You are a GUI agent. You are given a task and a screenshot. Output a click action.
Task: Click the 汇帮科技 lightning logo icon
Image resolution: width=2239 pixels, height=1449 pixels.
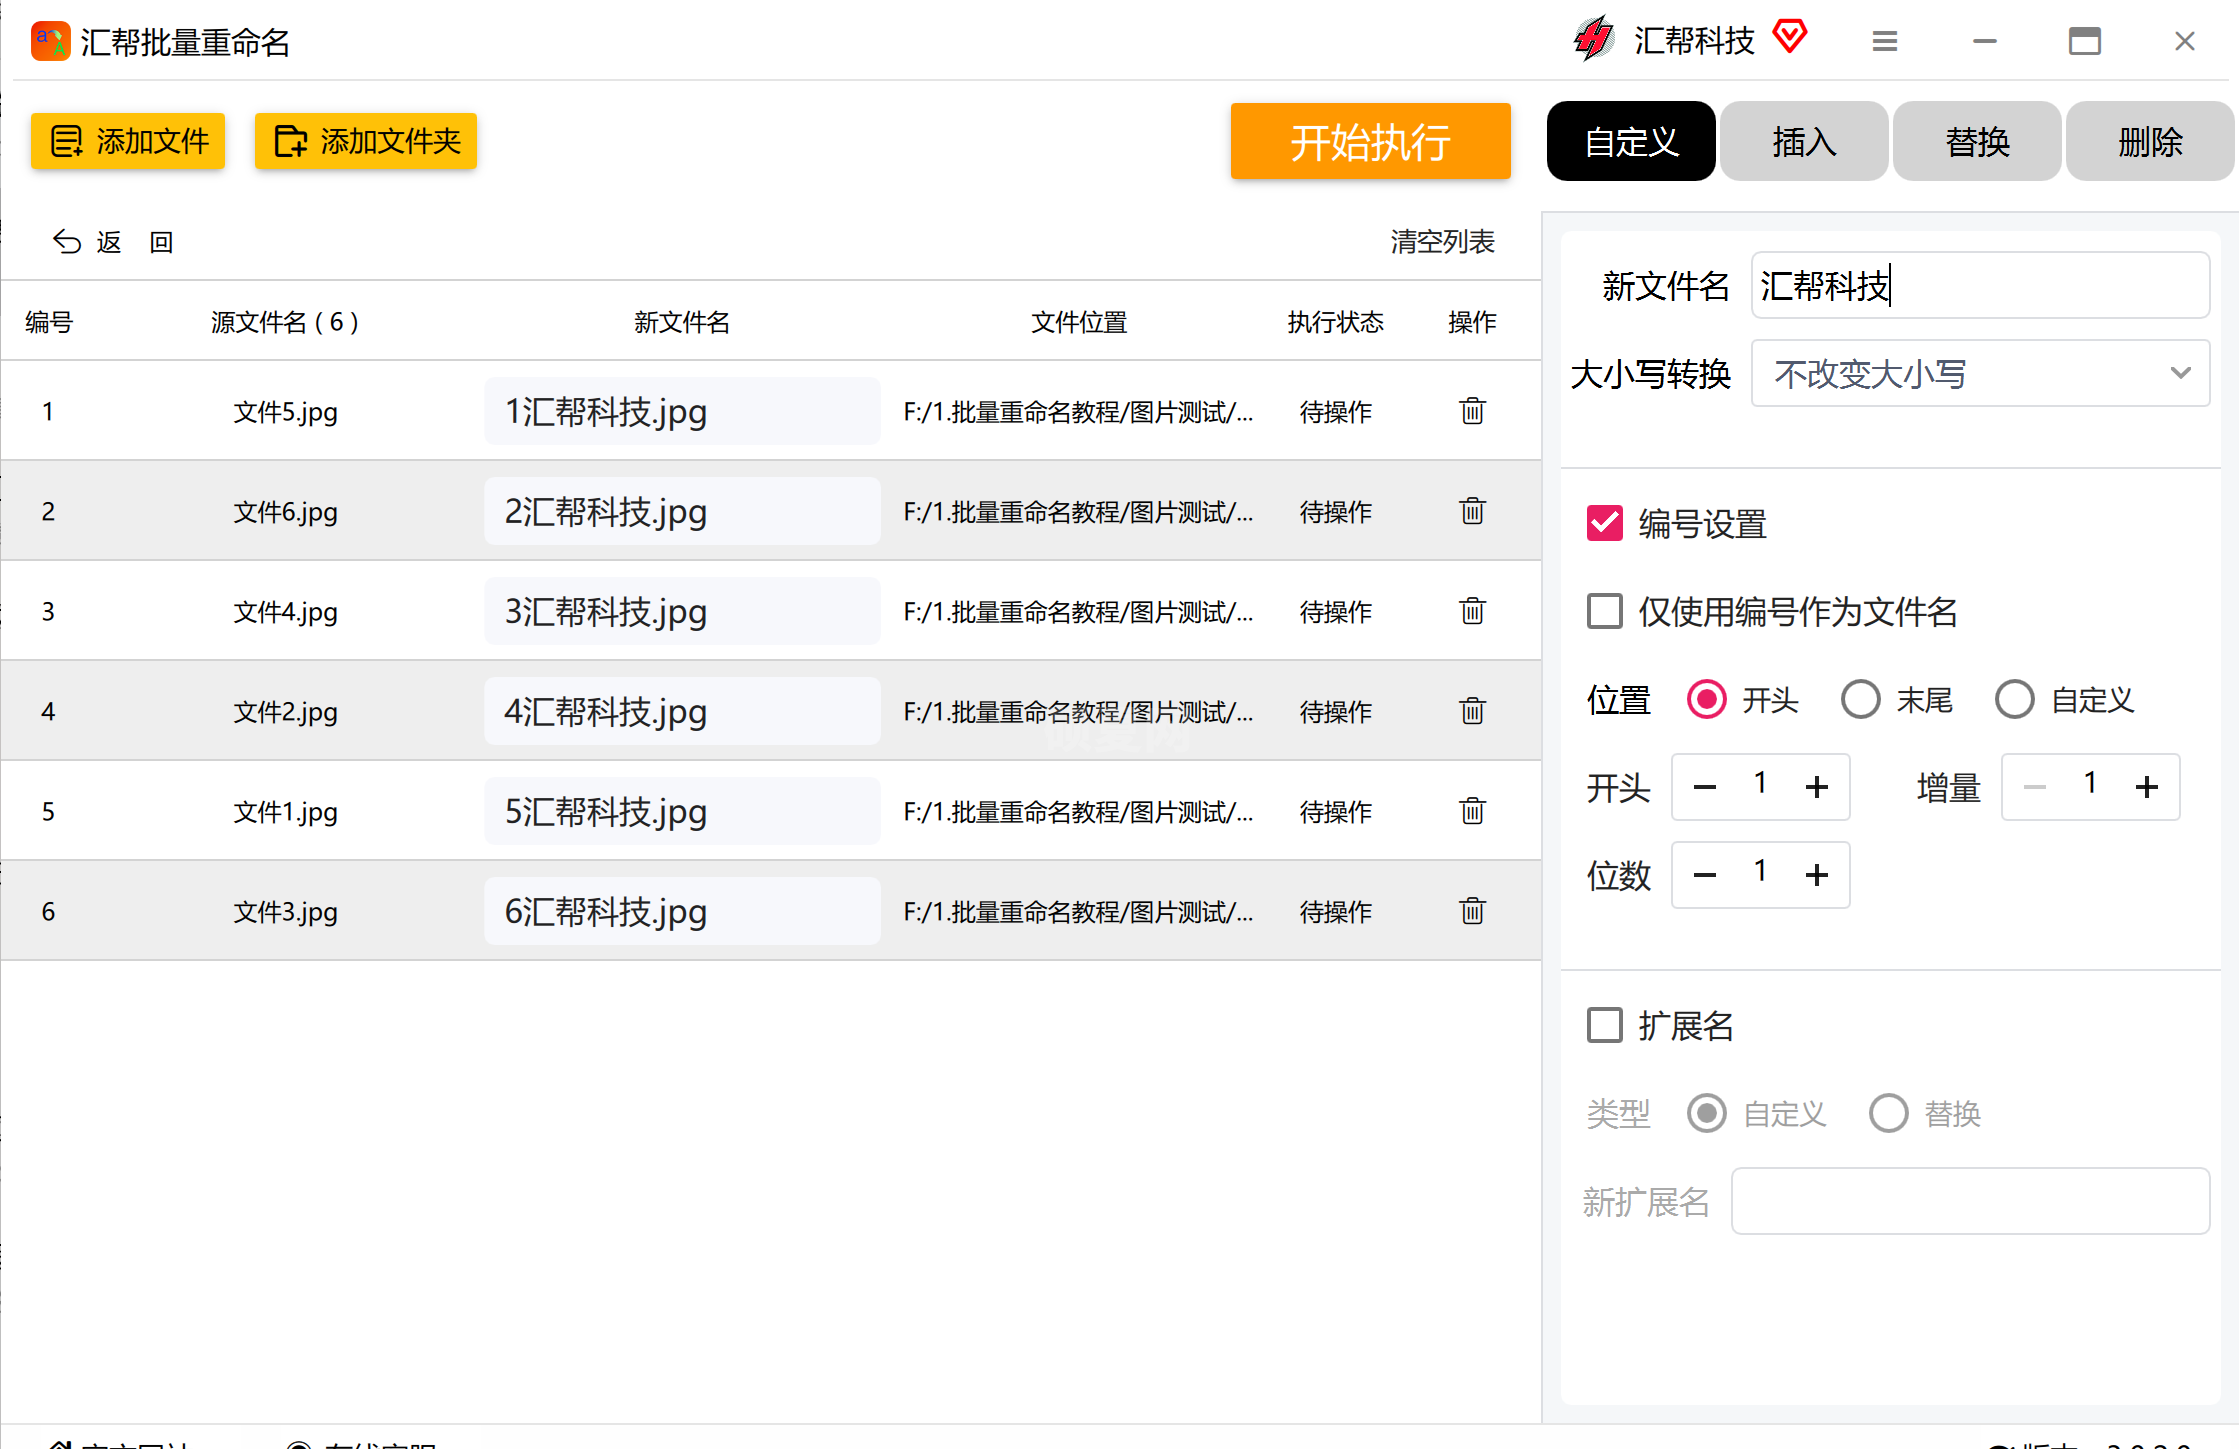click(x=1594, y=39)
